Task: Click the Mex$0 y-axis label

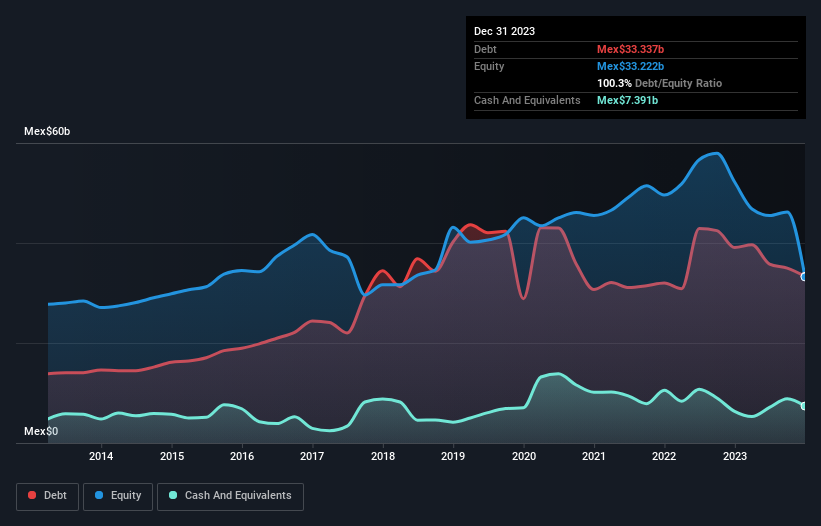Action: click(x=41, y=431)
